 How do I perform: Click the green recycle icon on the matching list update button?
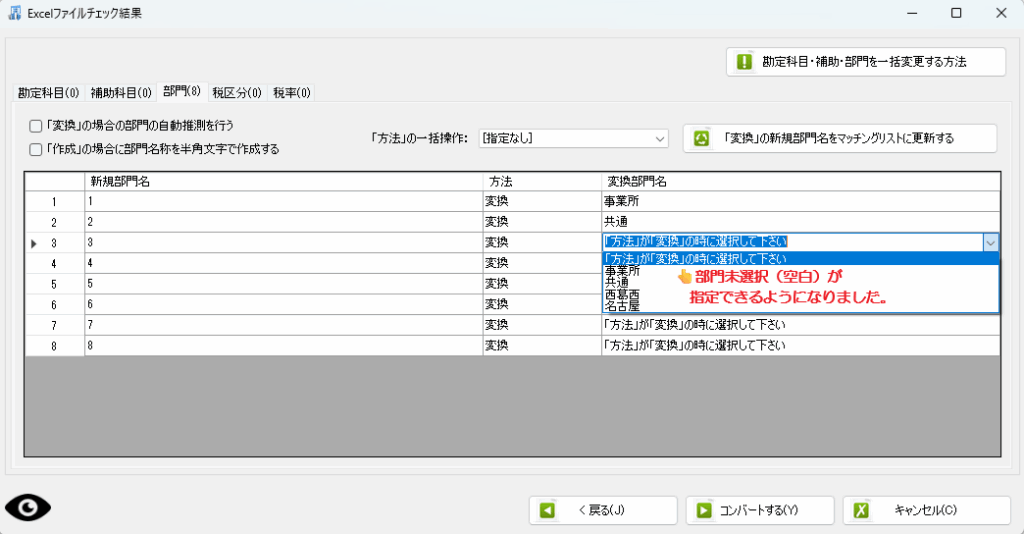(701, 138)
